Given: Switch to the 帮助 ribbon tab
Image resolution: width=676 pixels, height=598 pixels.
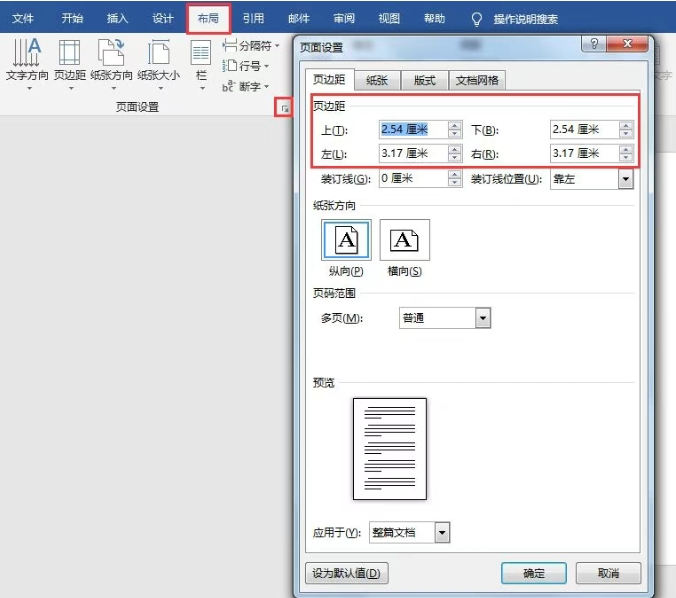Looking at the screenshot, I should coord(434,19).
